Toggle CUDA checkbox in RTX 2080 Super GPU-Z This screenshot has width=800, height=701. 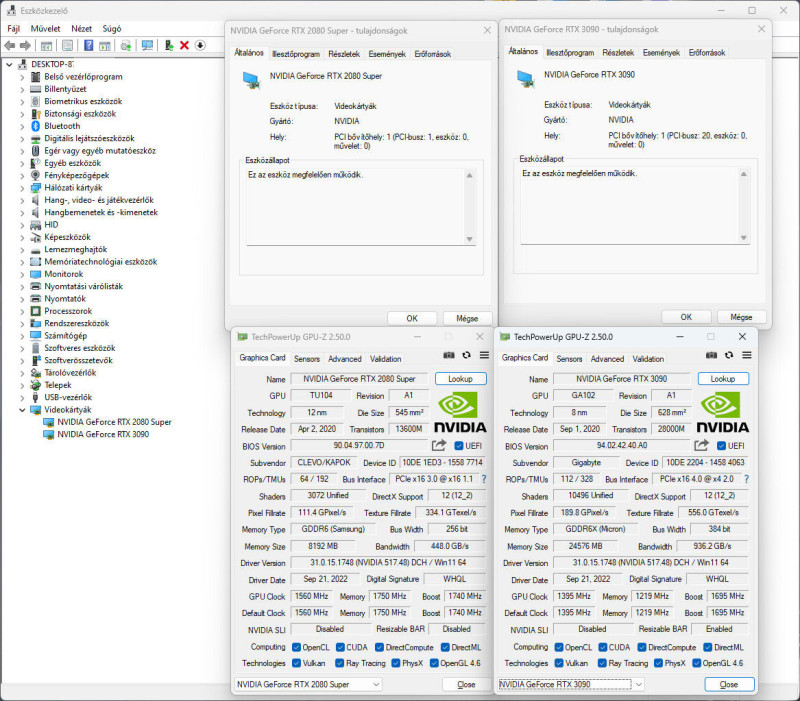coord(340,647)
